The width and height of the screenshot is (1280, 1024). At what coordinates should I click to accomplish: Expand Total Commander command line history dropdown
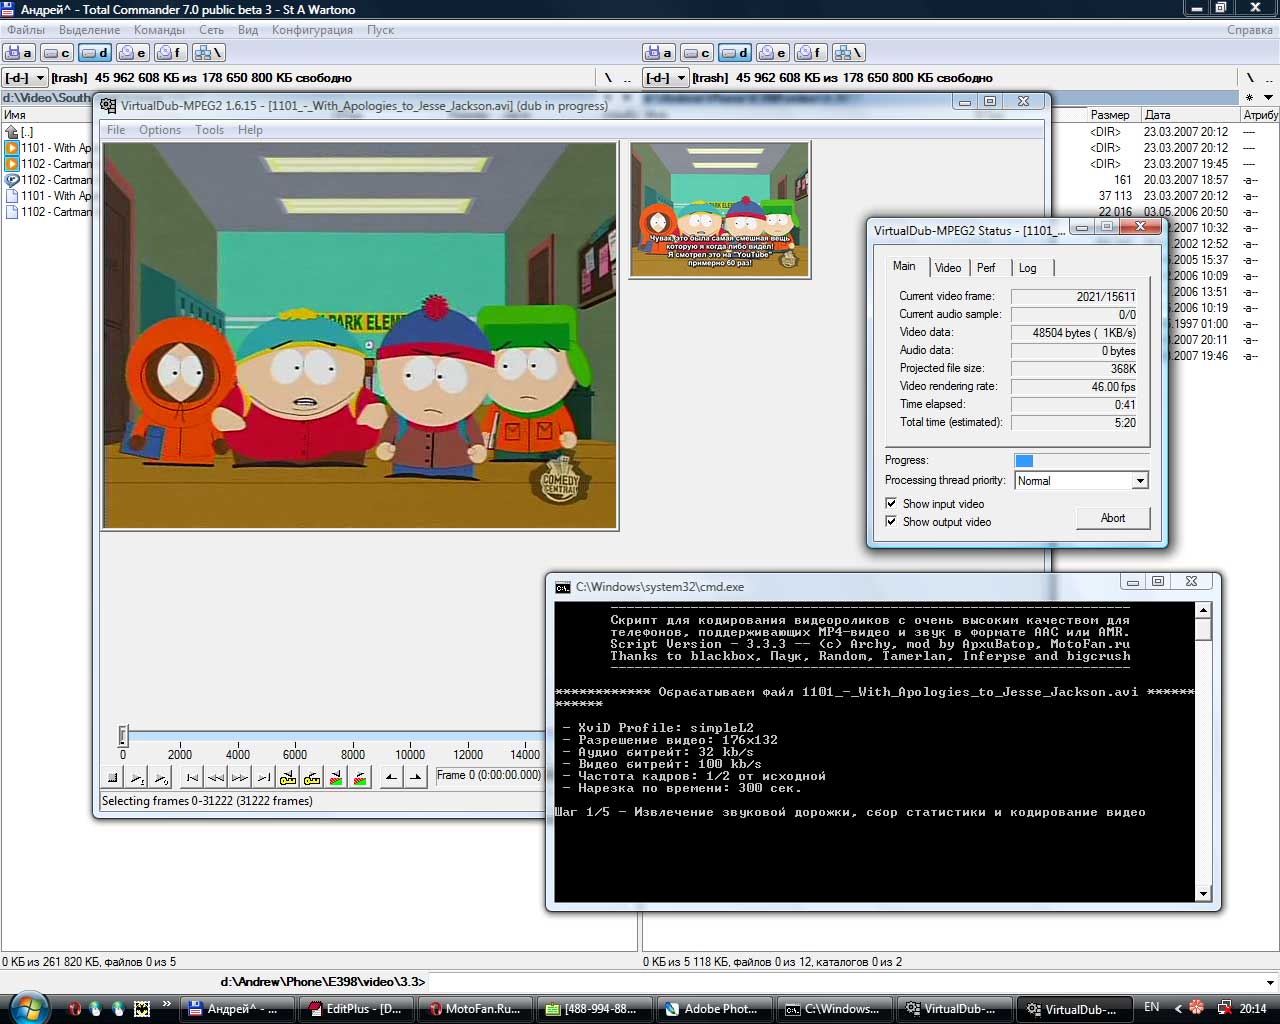pos(1270,982)
